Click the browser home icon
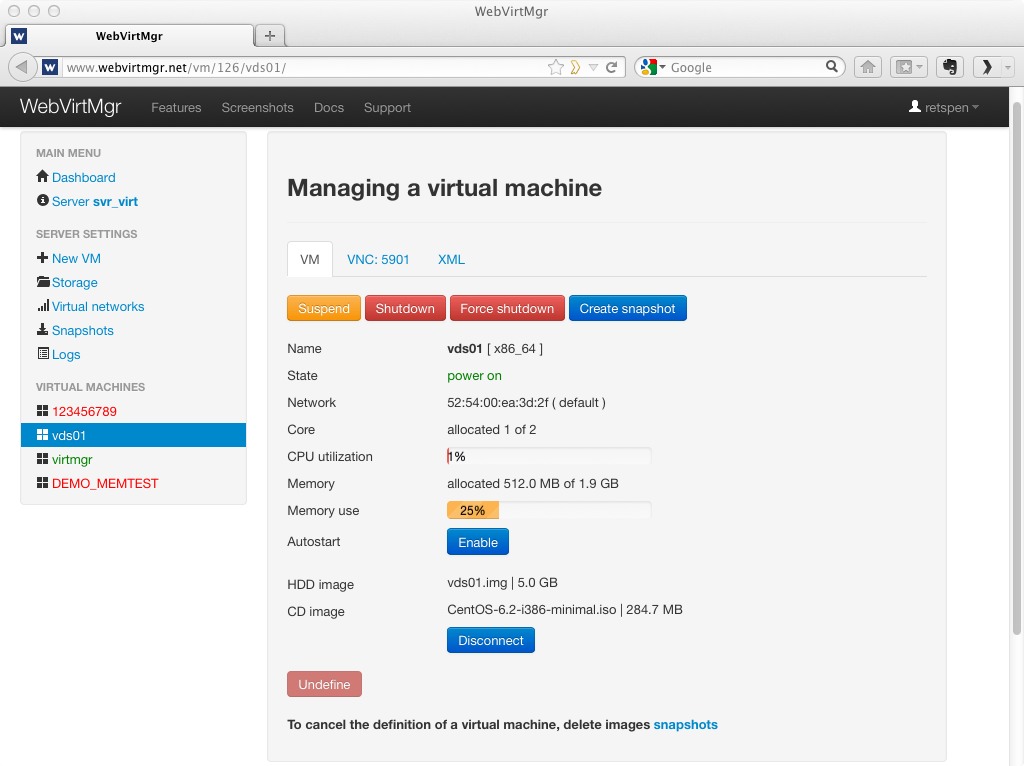The height and width of the screenshot is (766, 1024). coord(868,67)
